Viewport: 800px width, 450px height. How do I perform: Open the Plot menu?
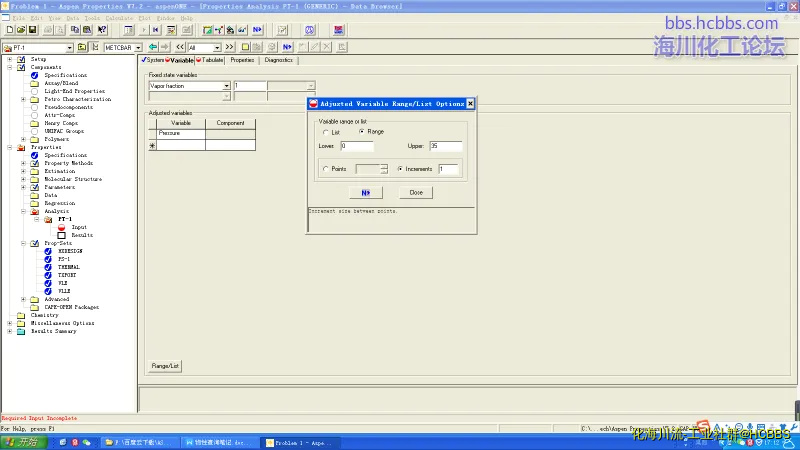pos(144,18)
